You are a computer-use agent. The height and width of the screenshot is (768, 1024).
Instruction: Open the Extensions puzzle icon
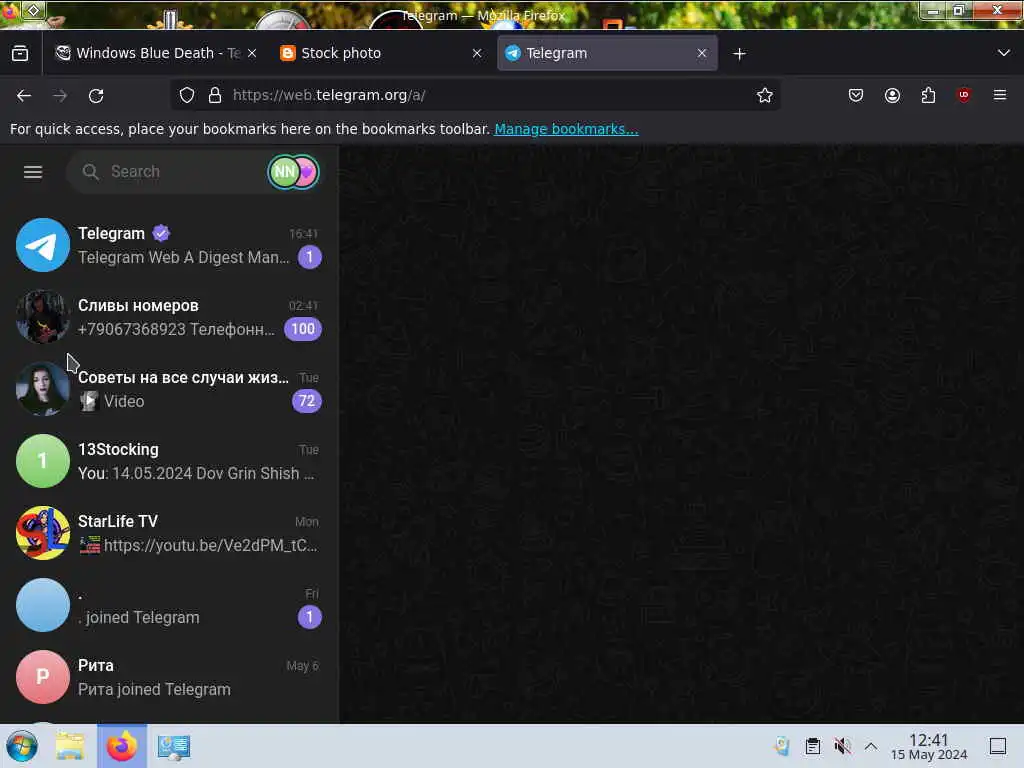click(x=928, y=95)
